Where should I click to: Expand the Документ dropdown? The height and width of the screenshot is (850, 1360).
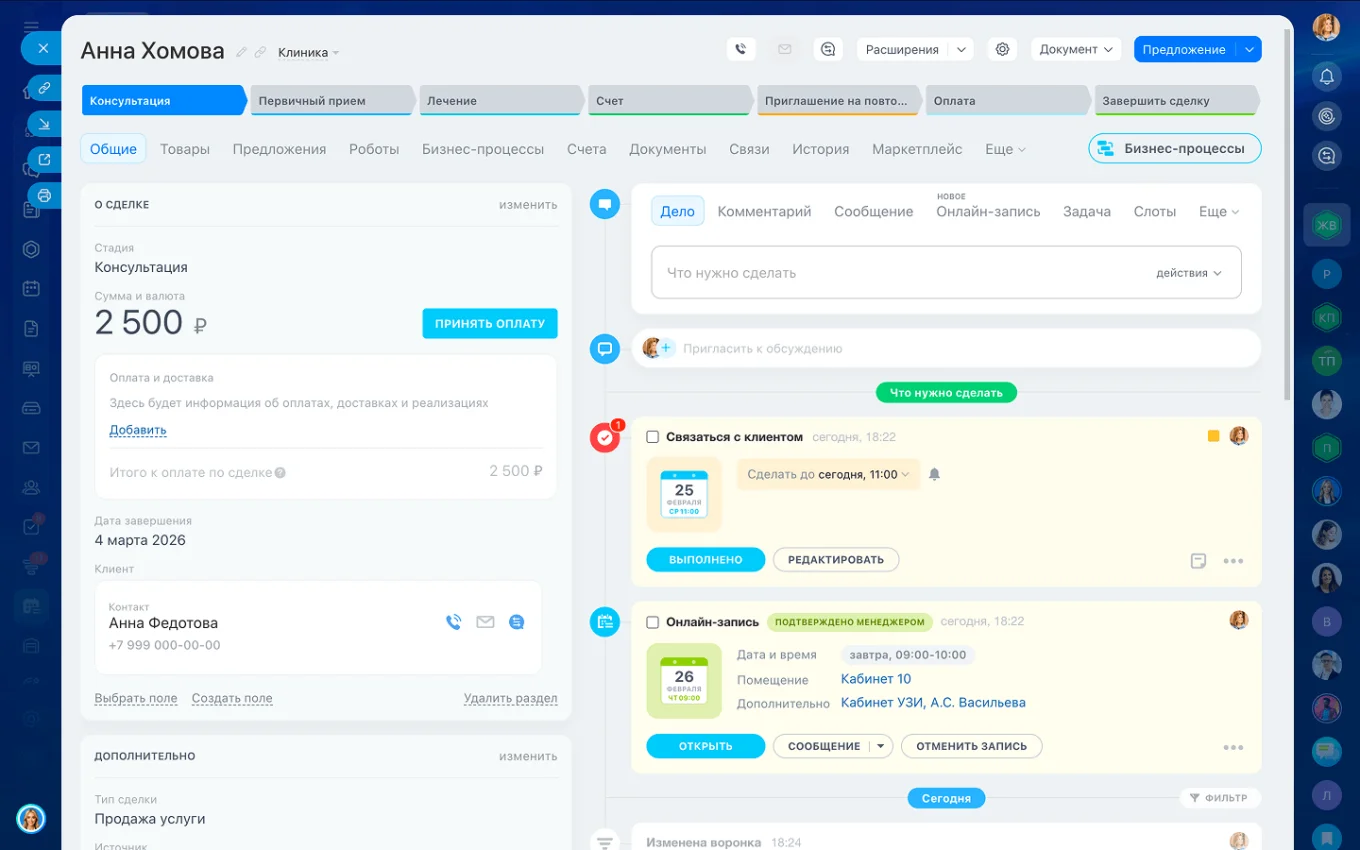click(x=1076, y=48)
